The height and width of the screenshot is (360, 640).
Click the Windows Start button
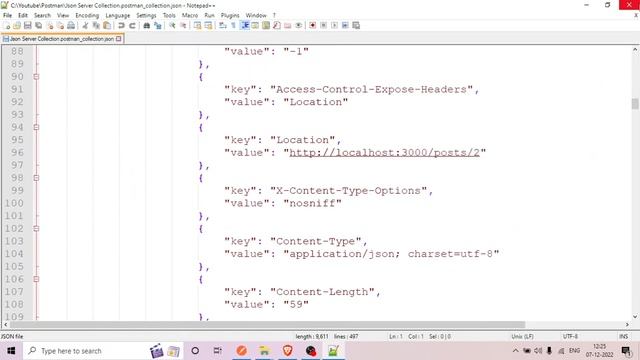coord(11,351)
